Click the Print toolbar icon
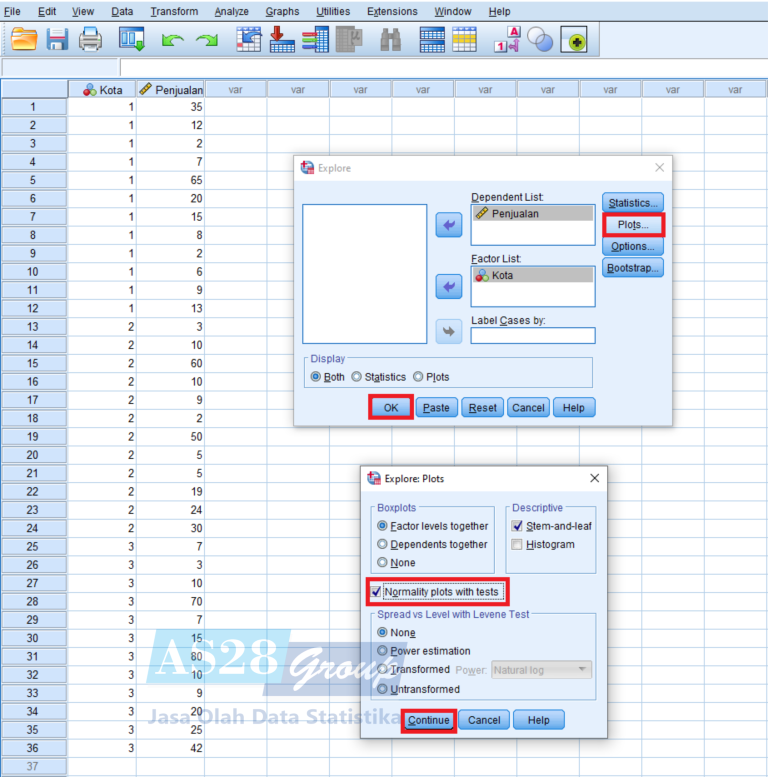 pos(91,39)
